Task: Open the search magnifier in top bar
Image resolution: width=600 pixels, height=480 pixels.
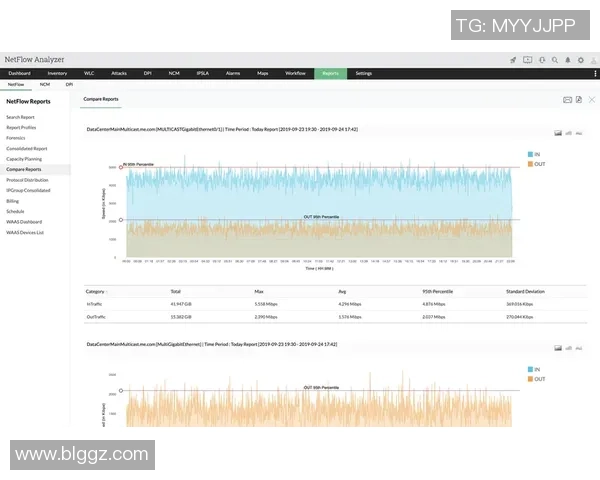Action: 554,60
